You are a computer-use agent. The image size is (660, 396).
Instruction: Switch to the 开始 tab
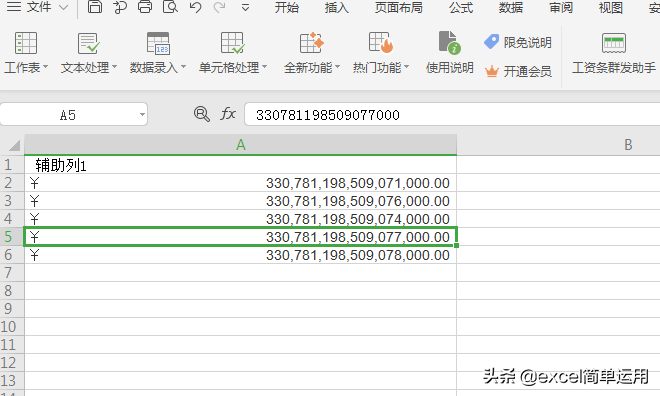(287, 7)
